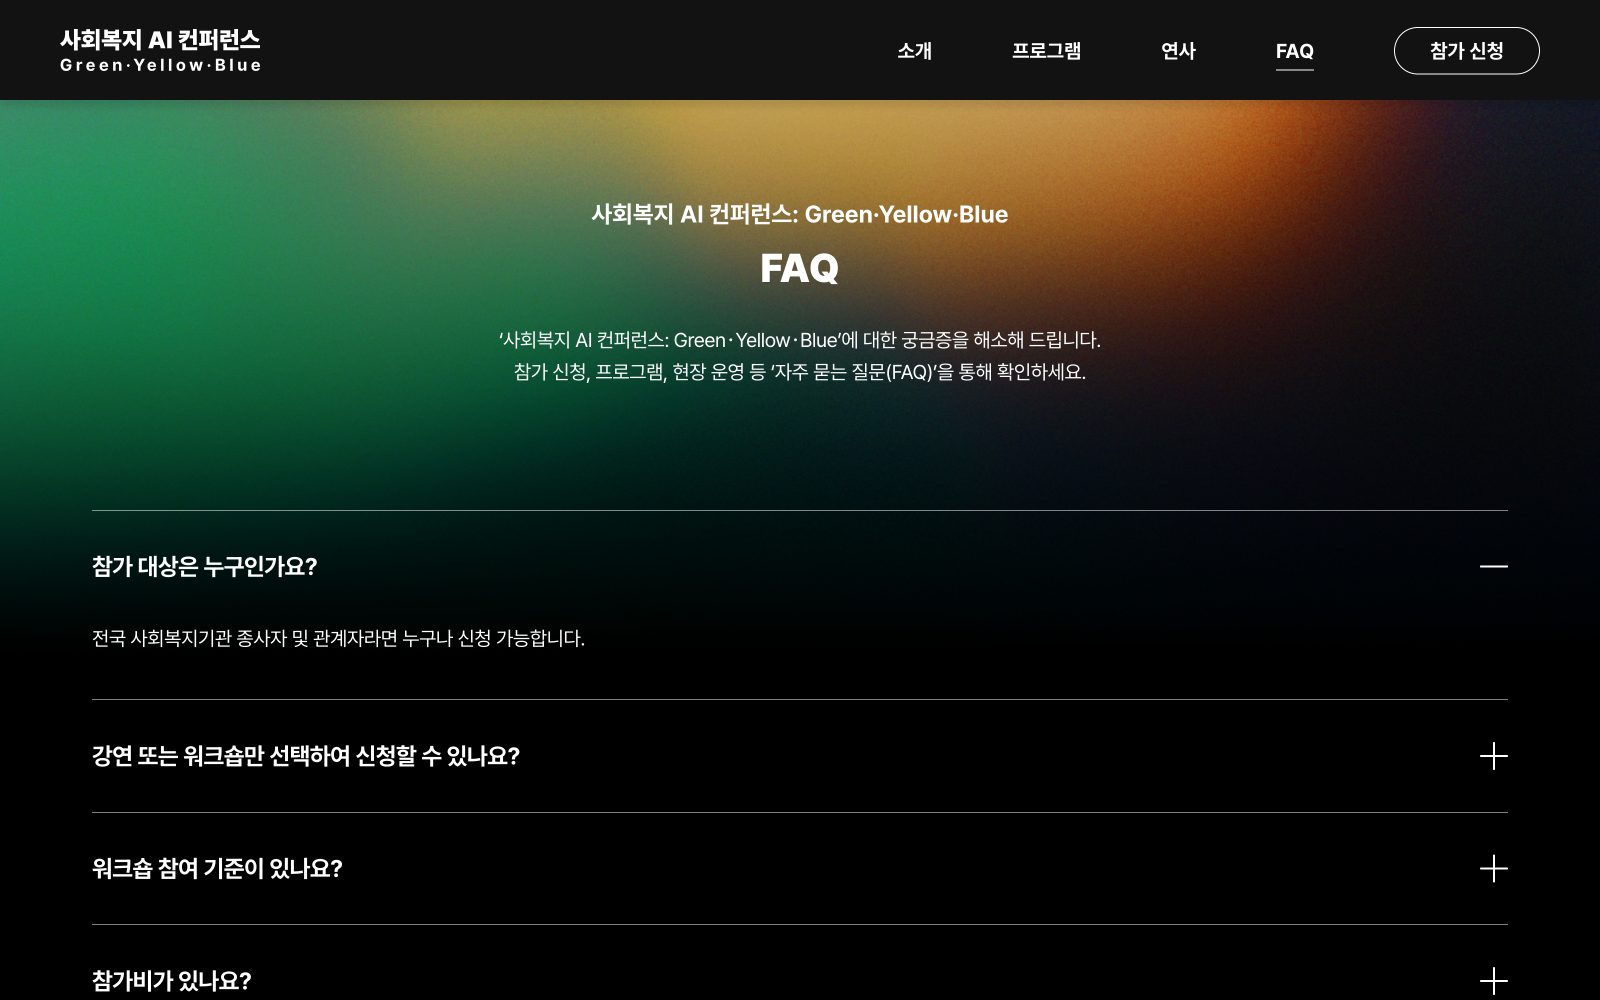The height and width of the screenshot is (1000, 1600).
Task: Click the 사회복지 AI 컨퍼런스 header logo title
Action: tap(160, 40)
